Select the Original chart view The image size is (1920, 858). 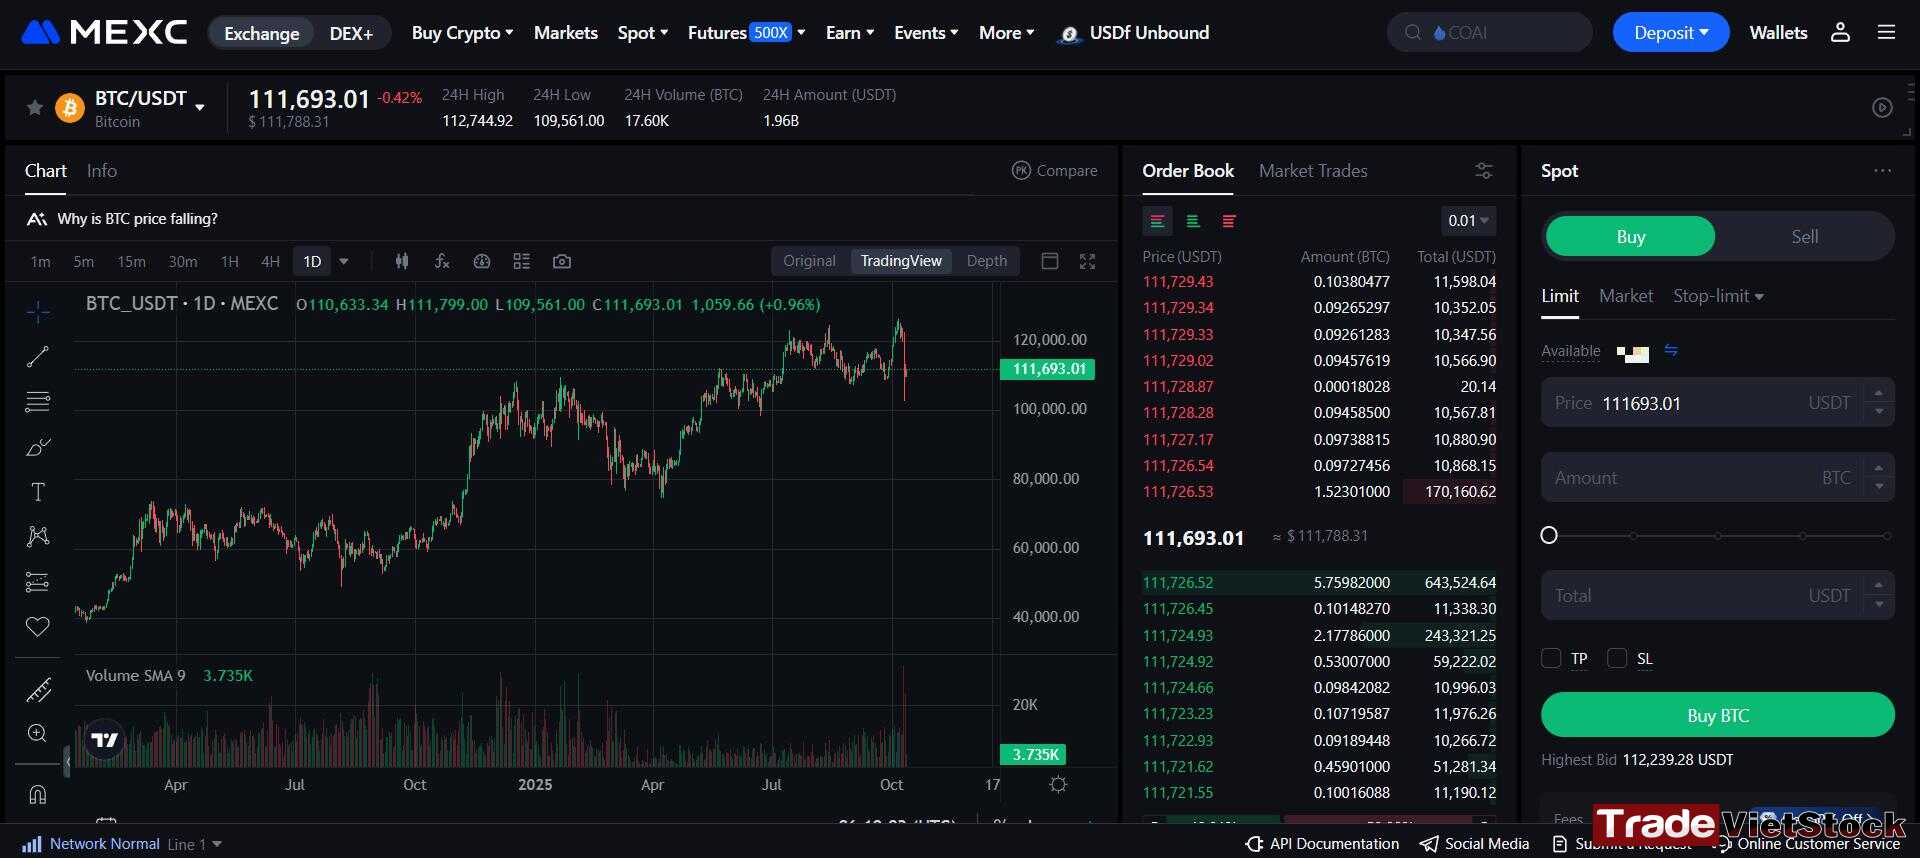coord(809,261)
